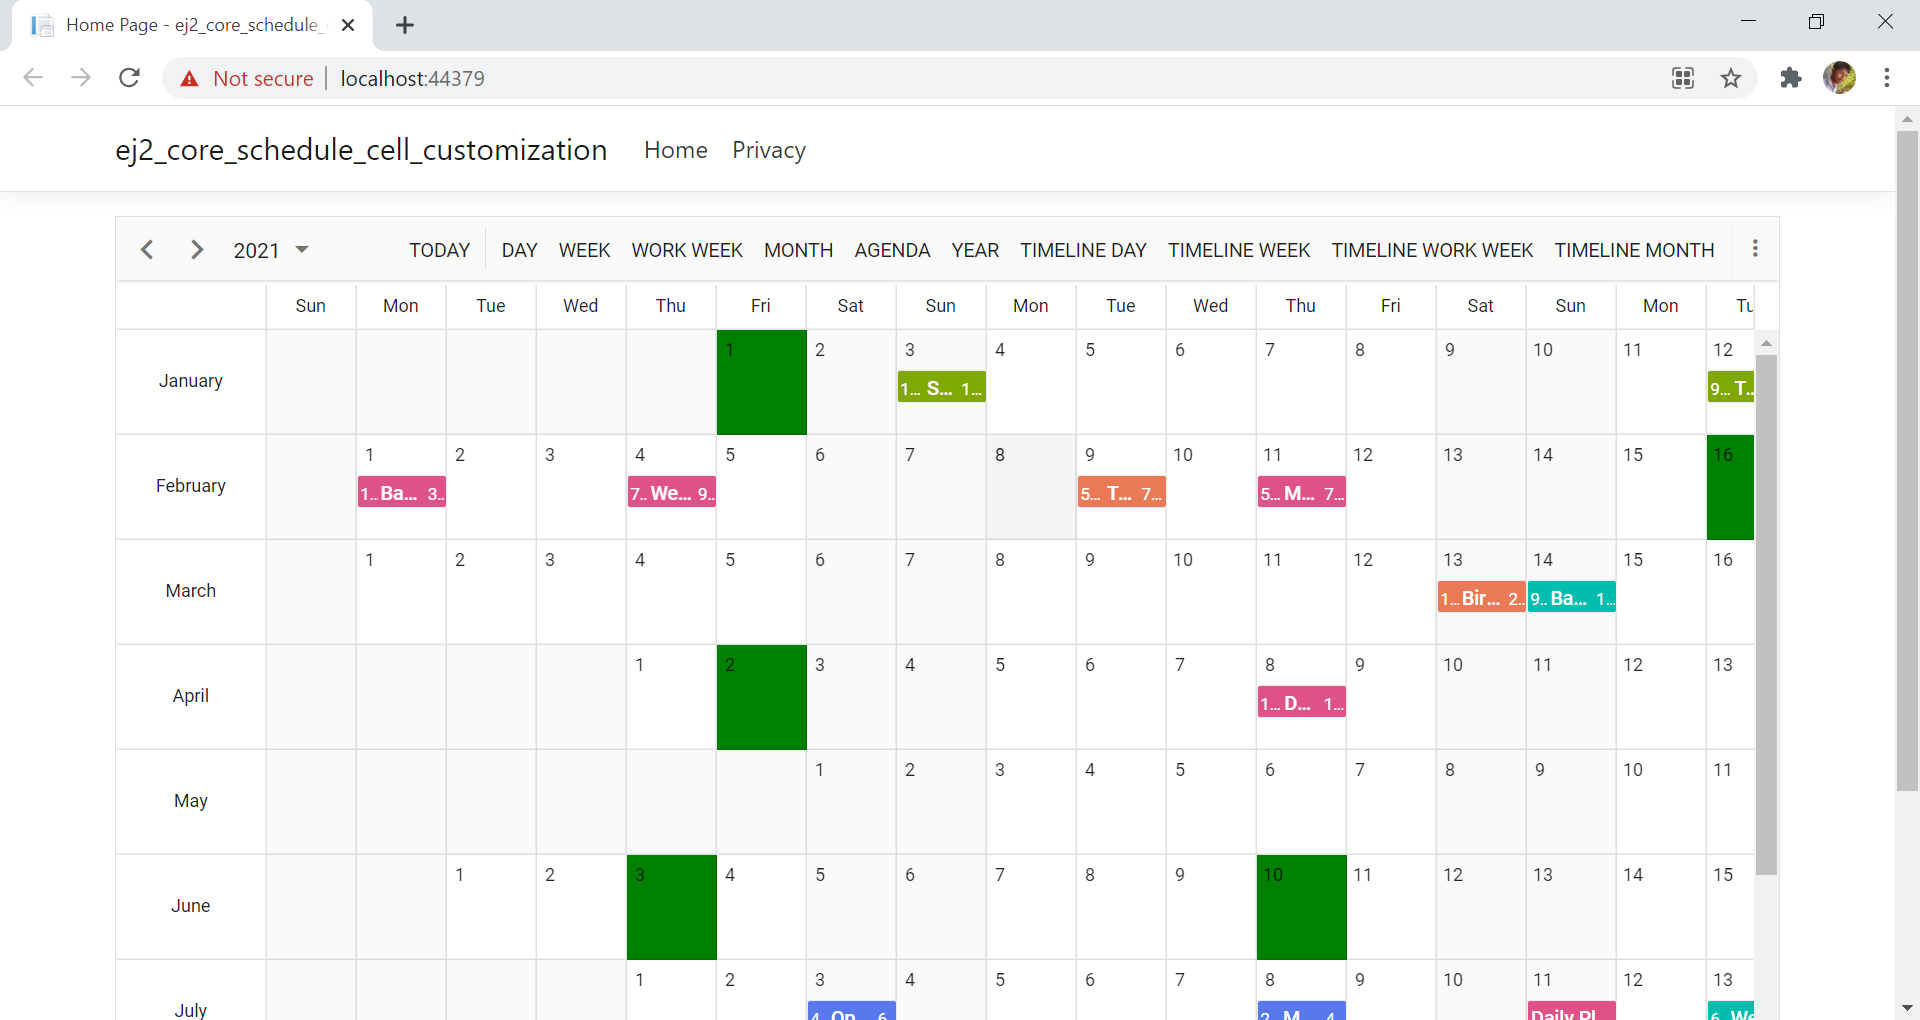1920x1020 pixels.
Task: Open a new browser tab
Action: click(x=405, y=25)
